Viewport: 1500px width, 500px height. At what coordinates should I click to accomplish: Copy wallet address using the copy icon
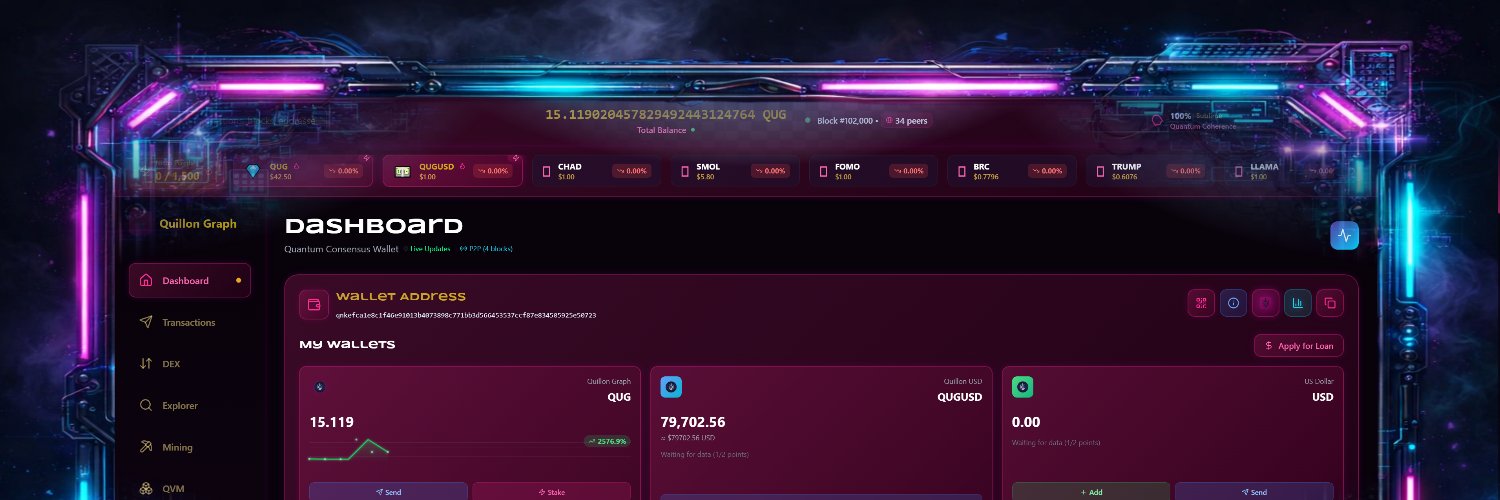1330,303
